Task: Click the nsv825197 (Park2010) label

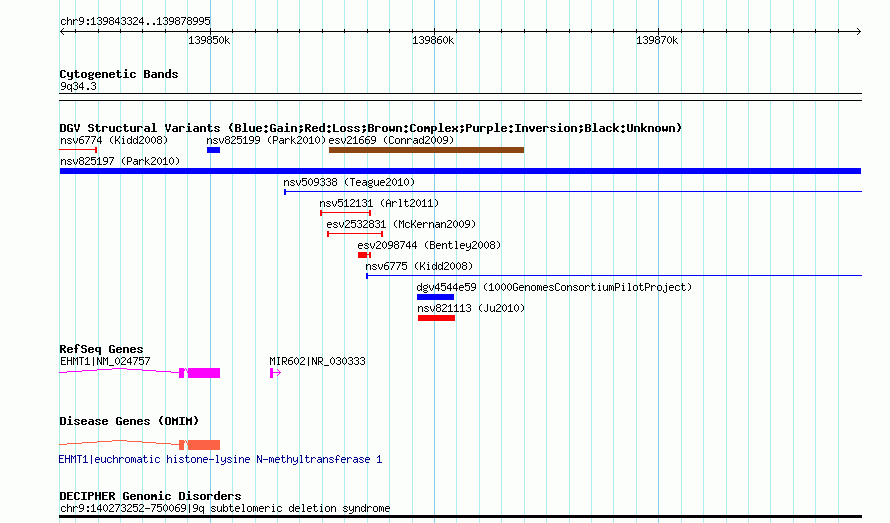Action: [x=120, y=161]
